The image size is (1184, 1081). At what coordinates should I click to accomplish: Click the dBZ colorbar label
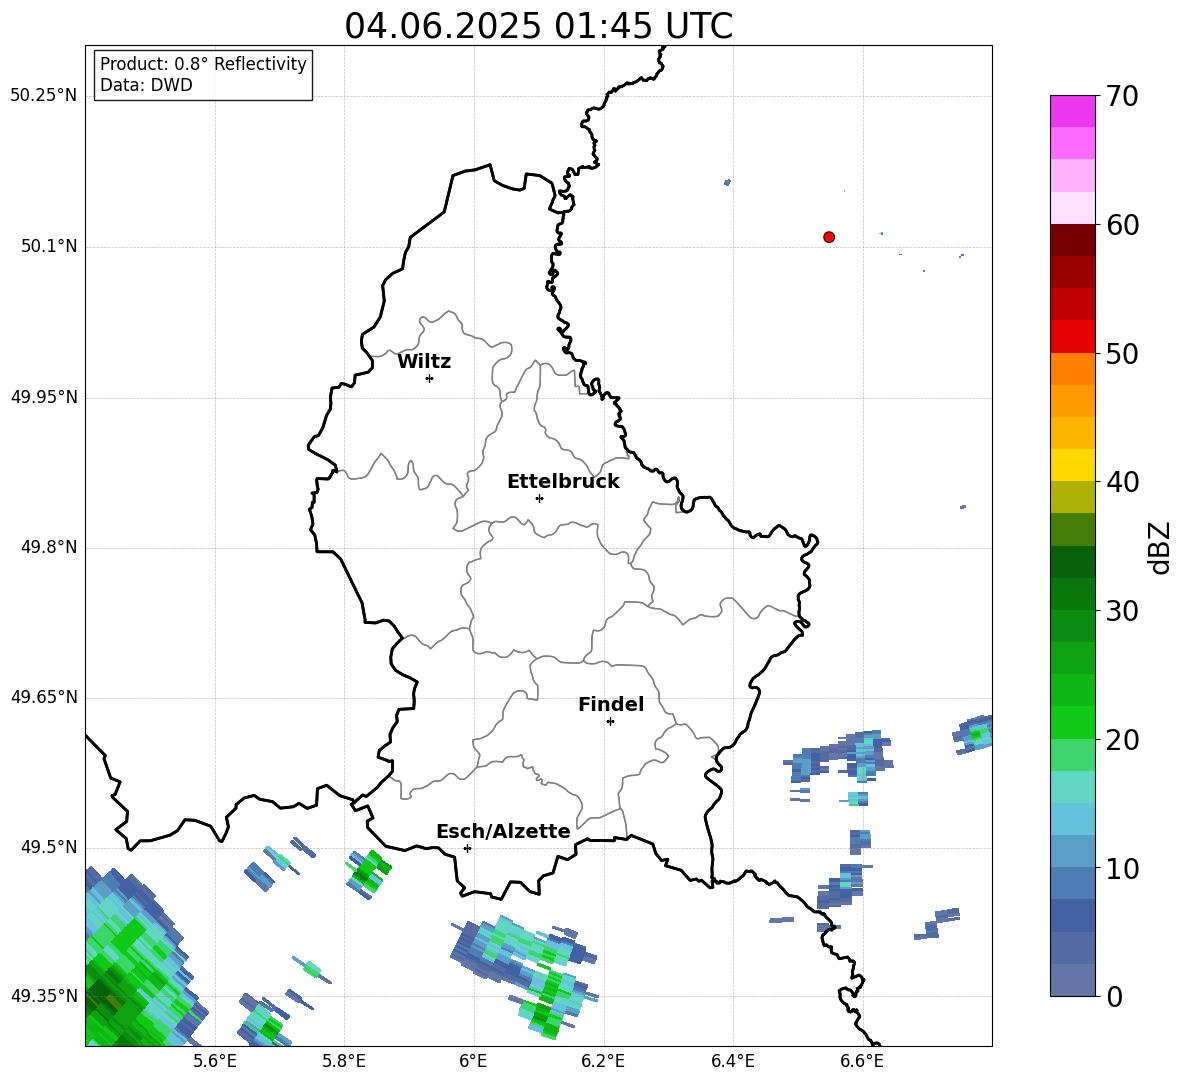1160,547
